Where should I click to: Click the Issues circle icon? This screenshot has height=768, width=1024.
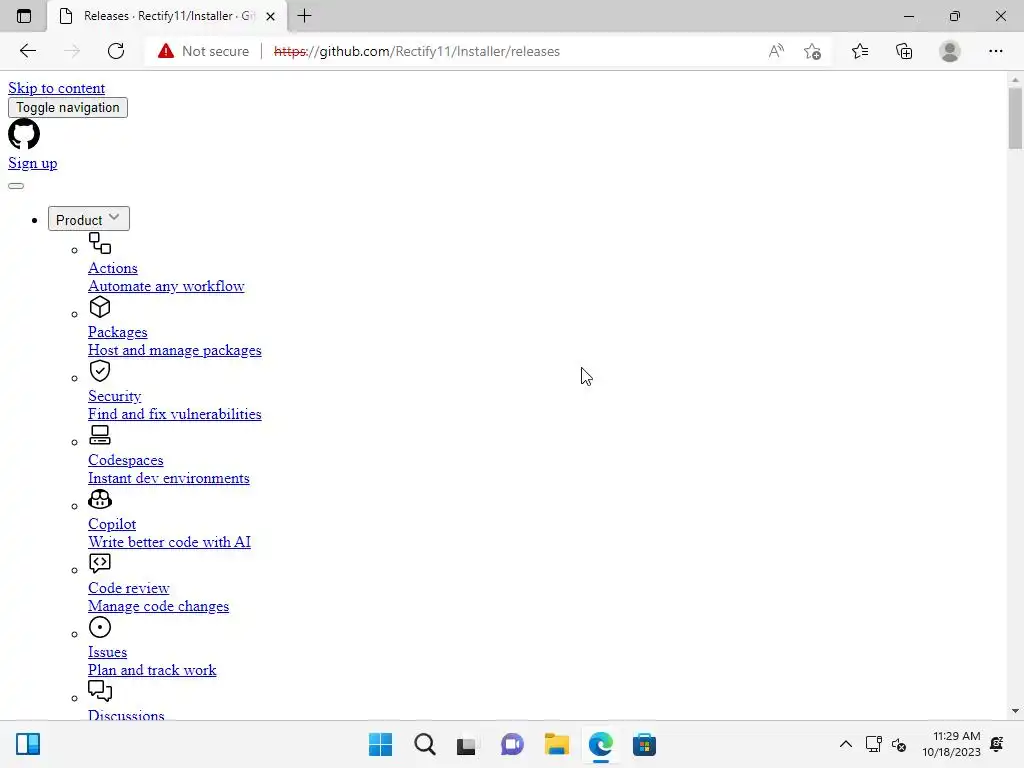coord(100,627)
